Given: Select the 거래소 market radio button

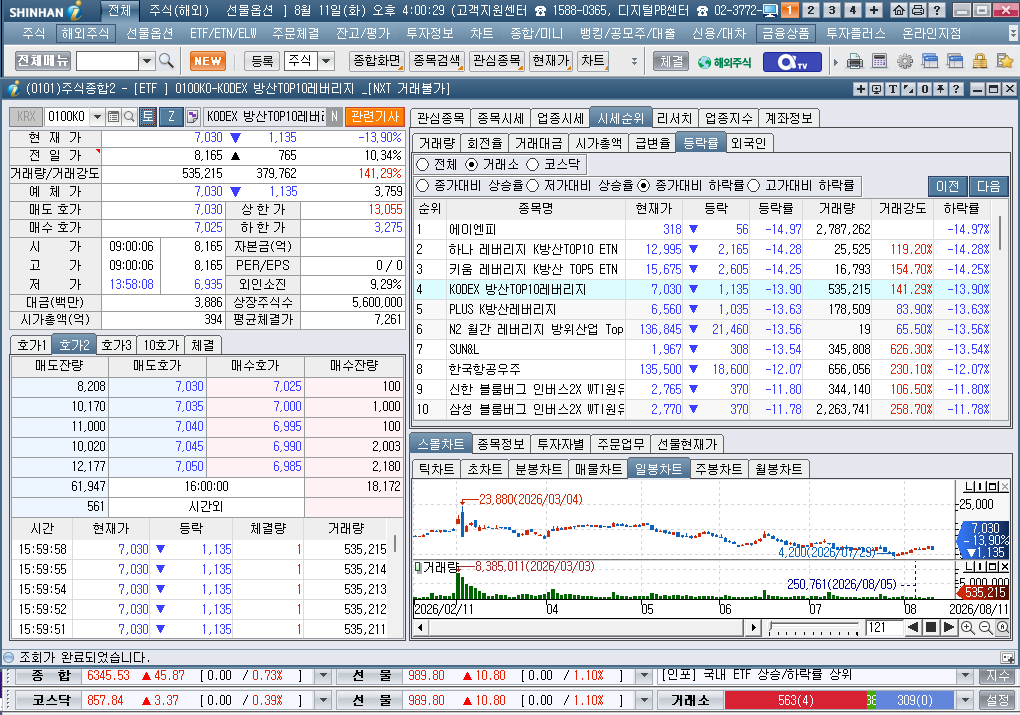Looking at the screenshot, I should [x=472, y=165].
